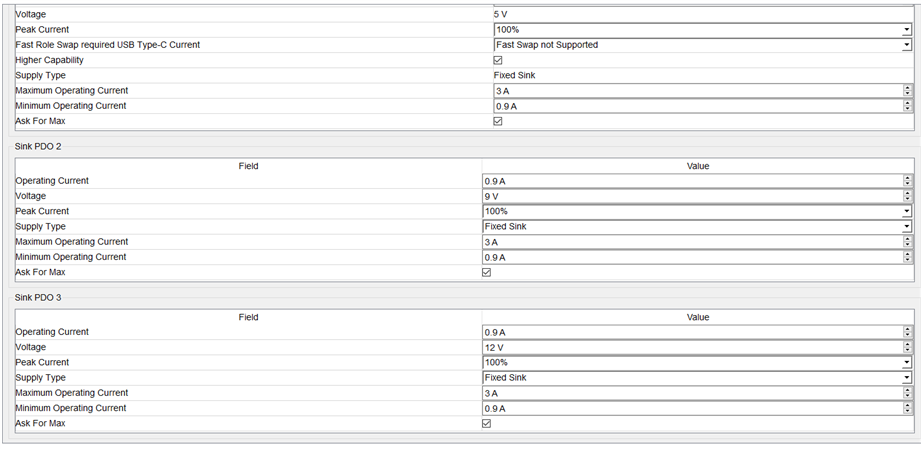Open the Sink PDO 3 Peak Current dropdown
This screenshot has height=449, width=921.
coord(906,363)
